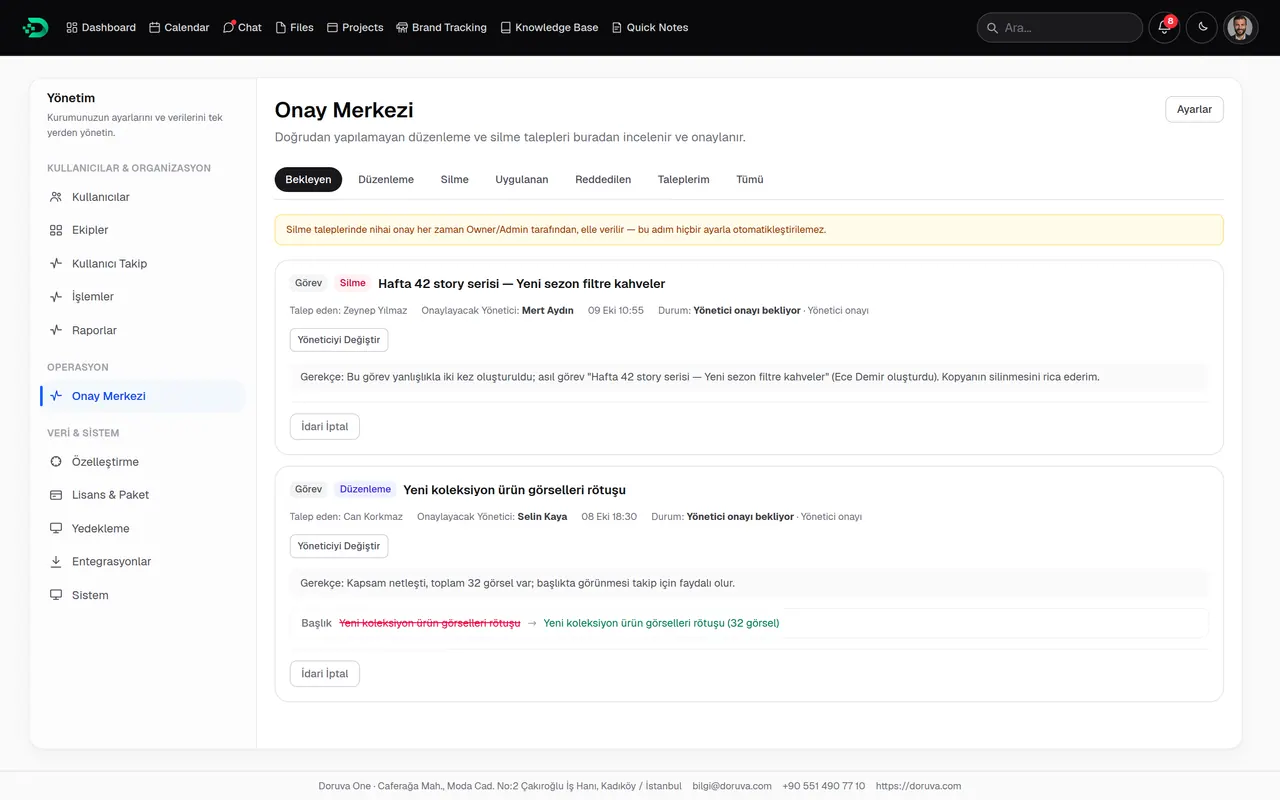
Task: Click the phone number +90 551 490 77 10
Action: [x=824, y=786]
